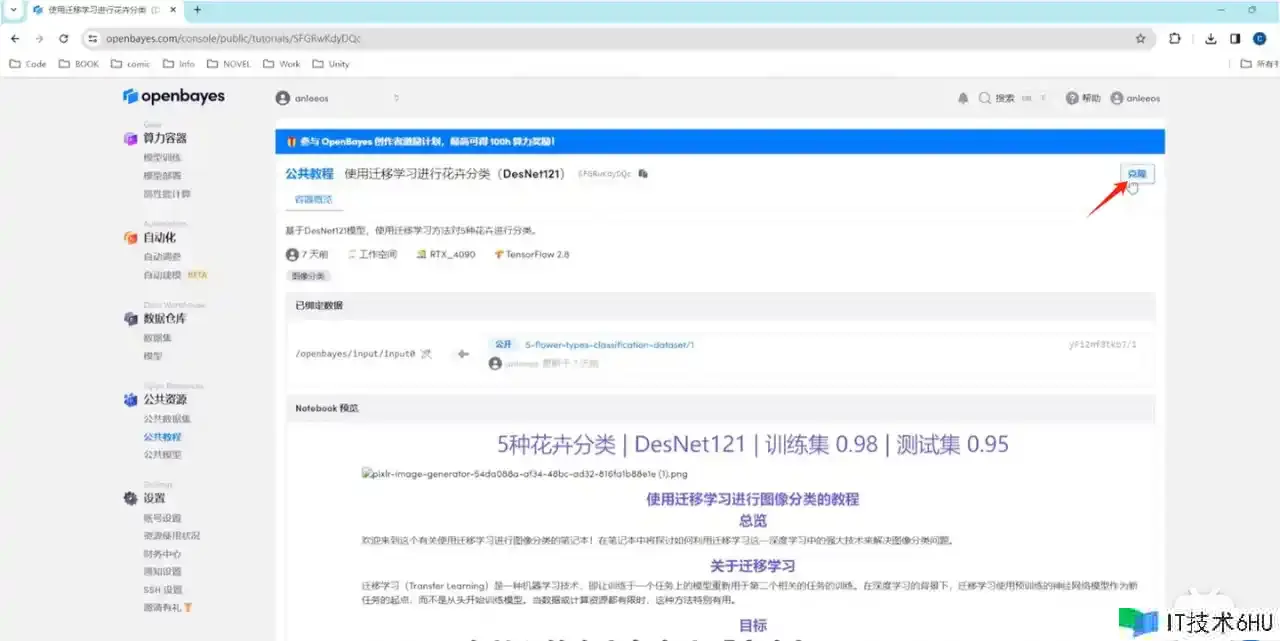1280x641 pixels.
Task: Open SSH 设置 in the sidebar
Action: click(x=162, y=590)
